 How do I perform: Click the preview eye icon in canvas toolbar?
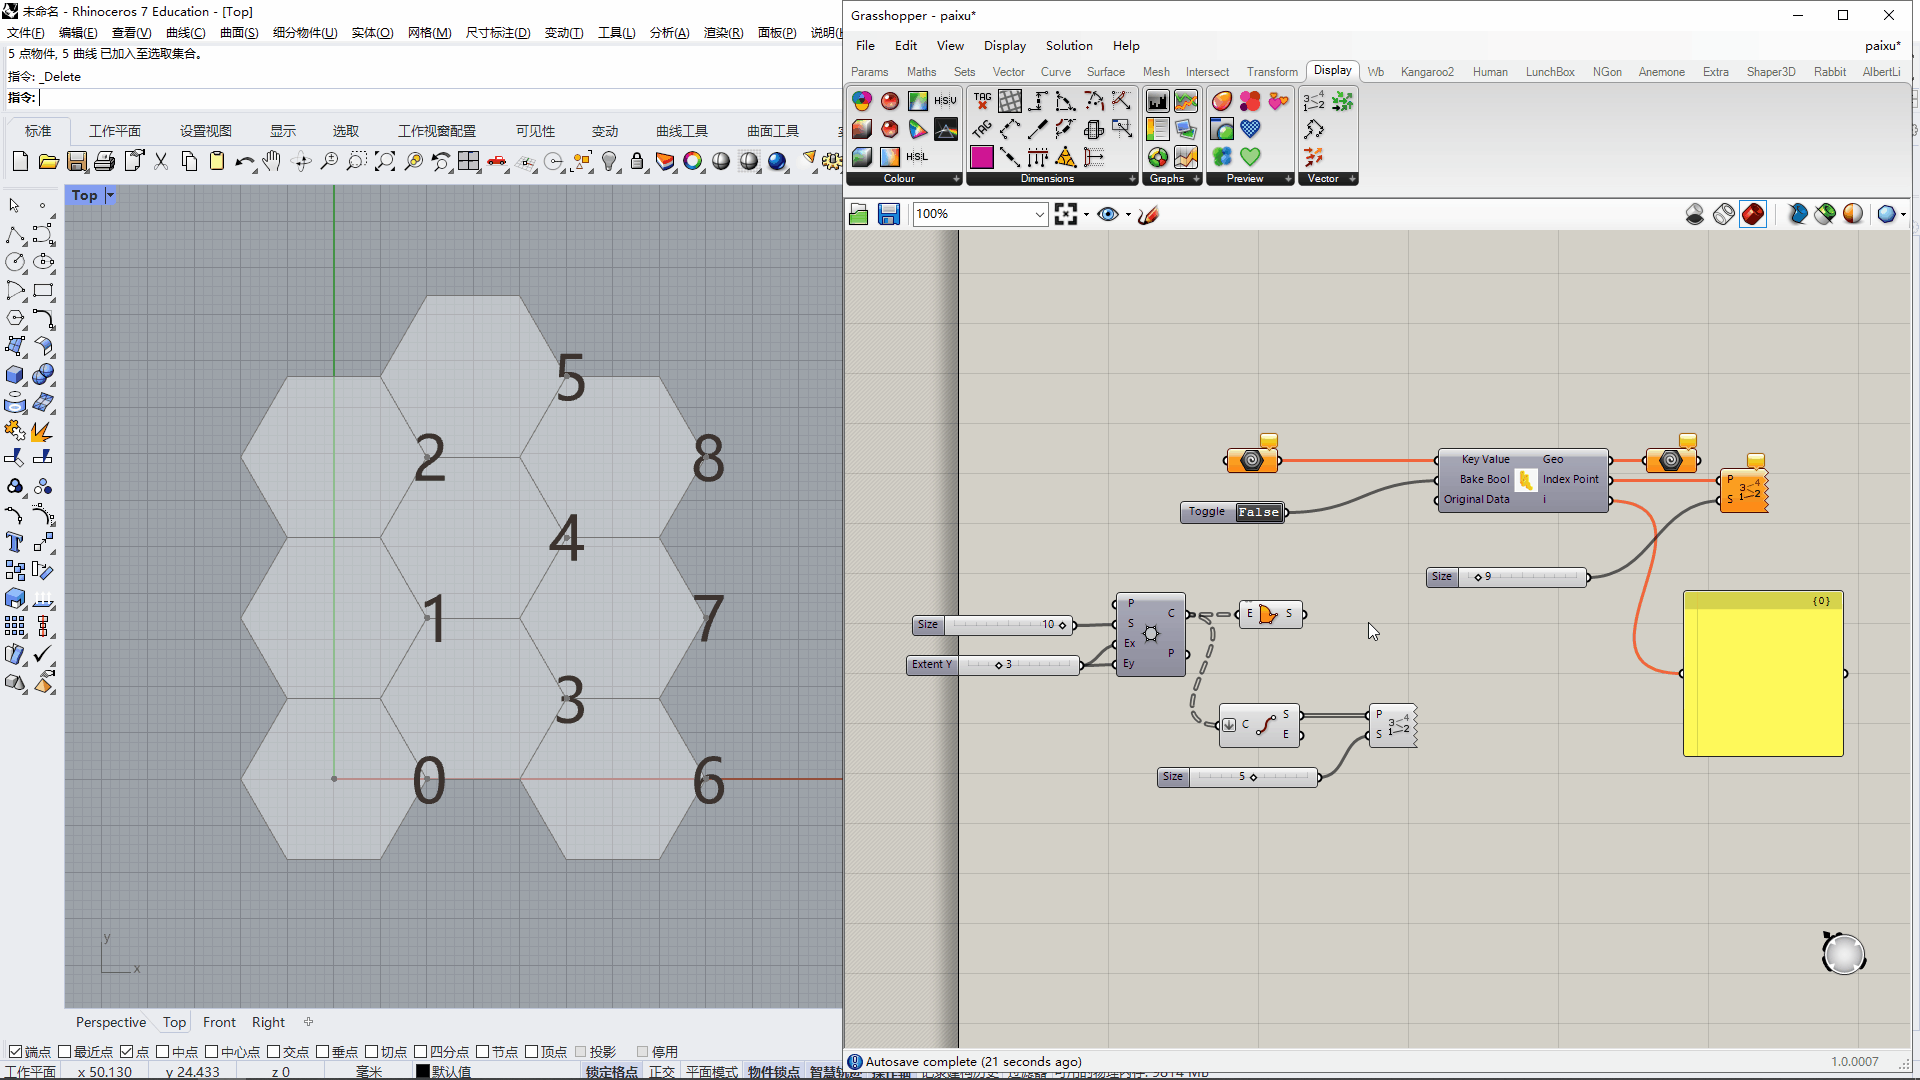[1107, 214]
